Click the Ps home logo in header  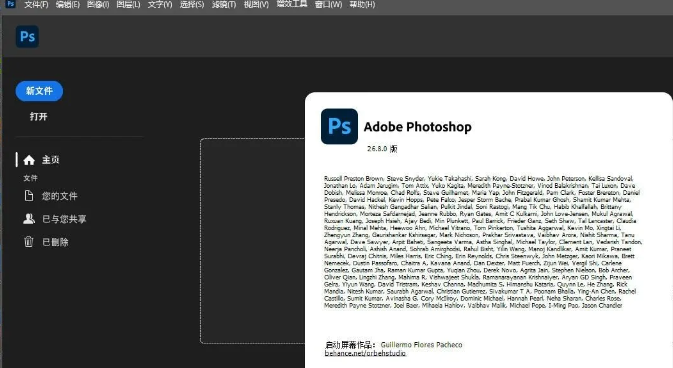[27, 36]
